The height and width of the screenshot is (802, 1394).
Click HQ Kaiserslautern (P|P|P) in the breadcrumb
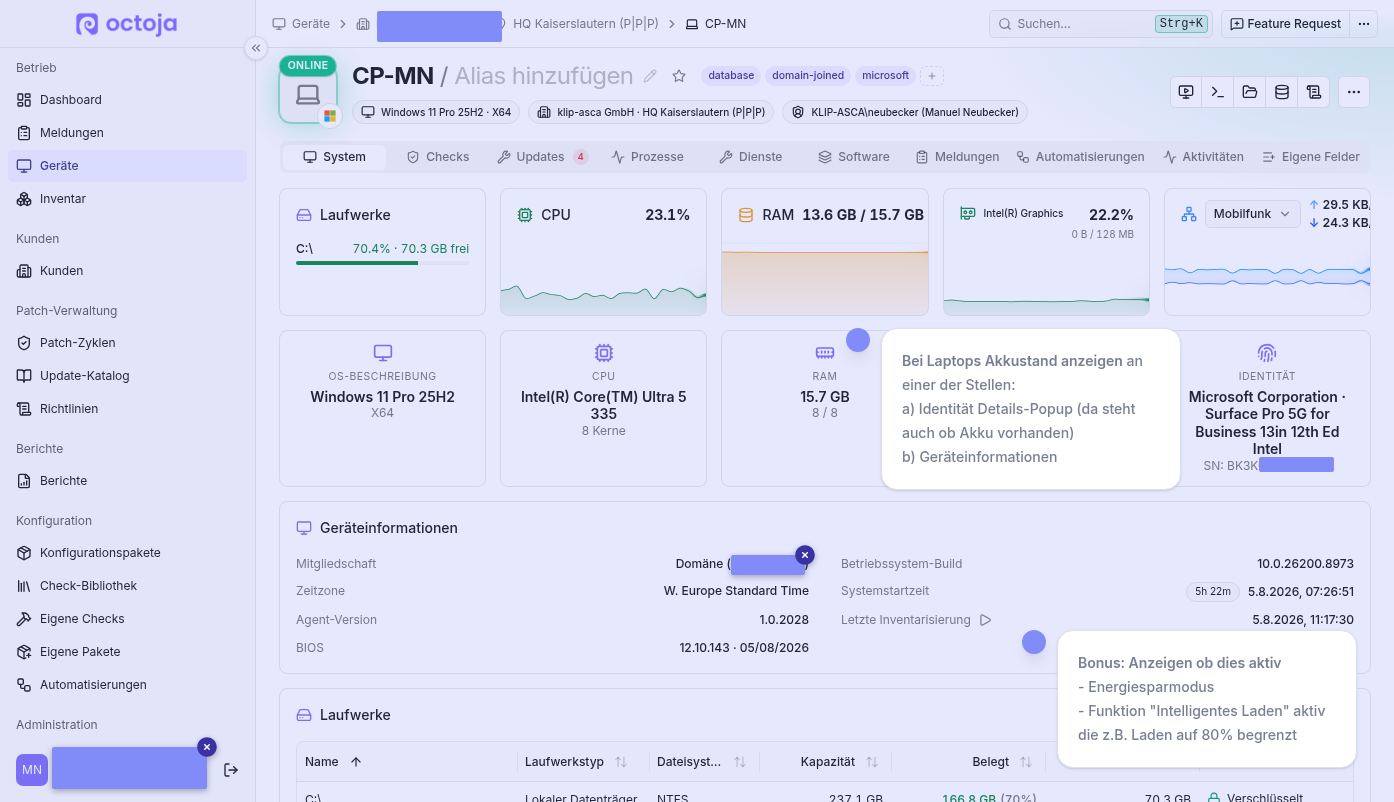pos(588,24)
